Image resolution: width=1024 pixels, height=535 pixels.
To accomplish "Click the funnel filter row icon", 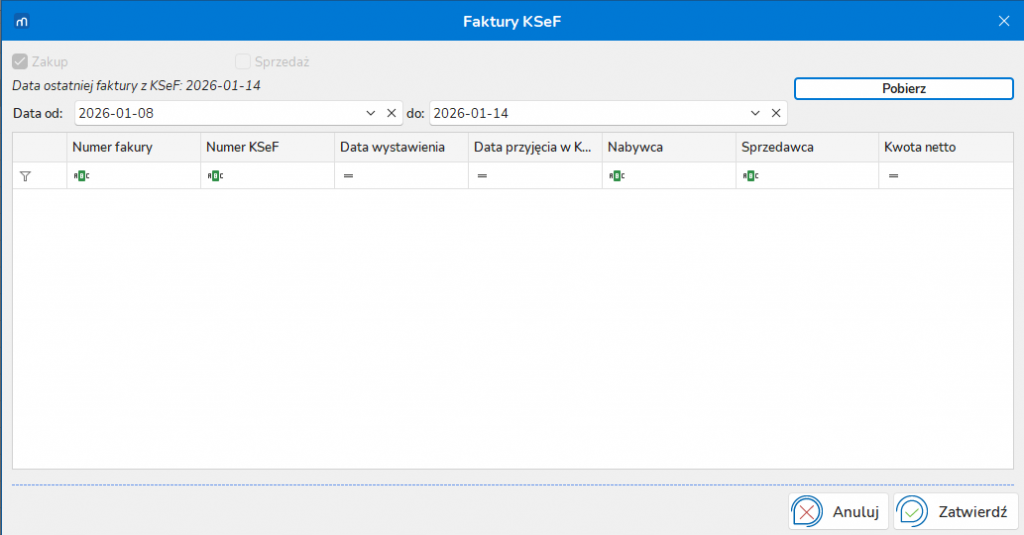I will (x=26, y=176).
